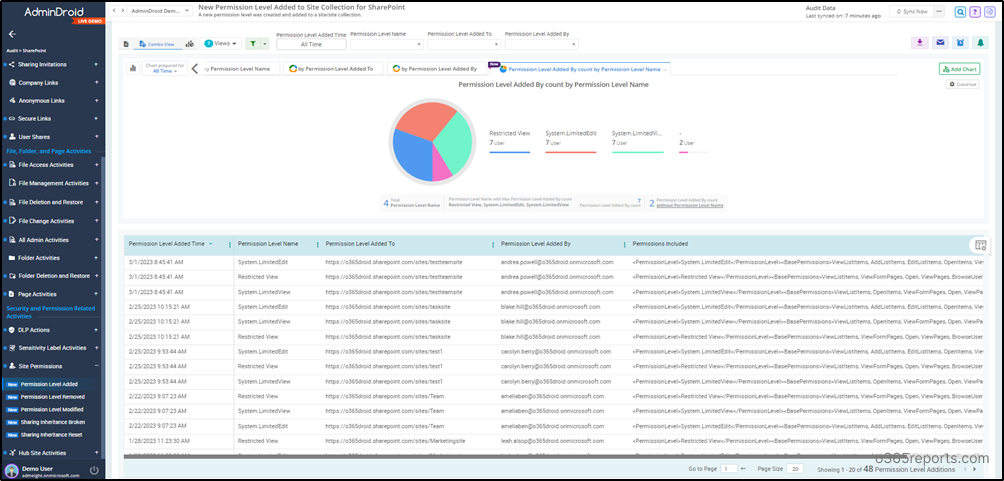Open table column settings icon

coord(980,245)
